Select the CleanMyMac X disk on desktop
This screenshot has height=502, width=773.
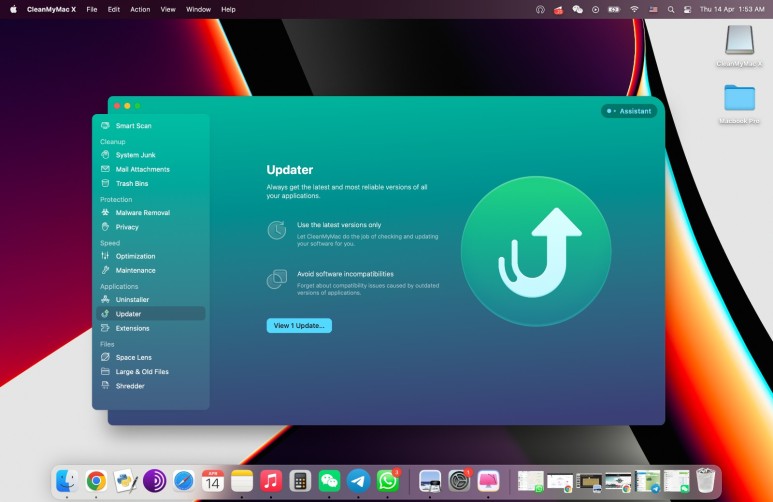click(739, 46)
